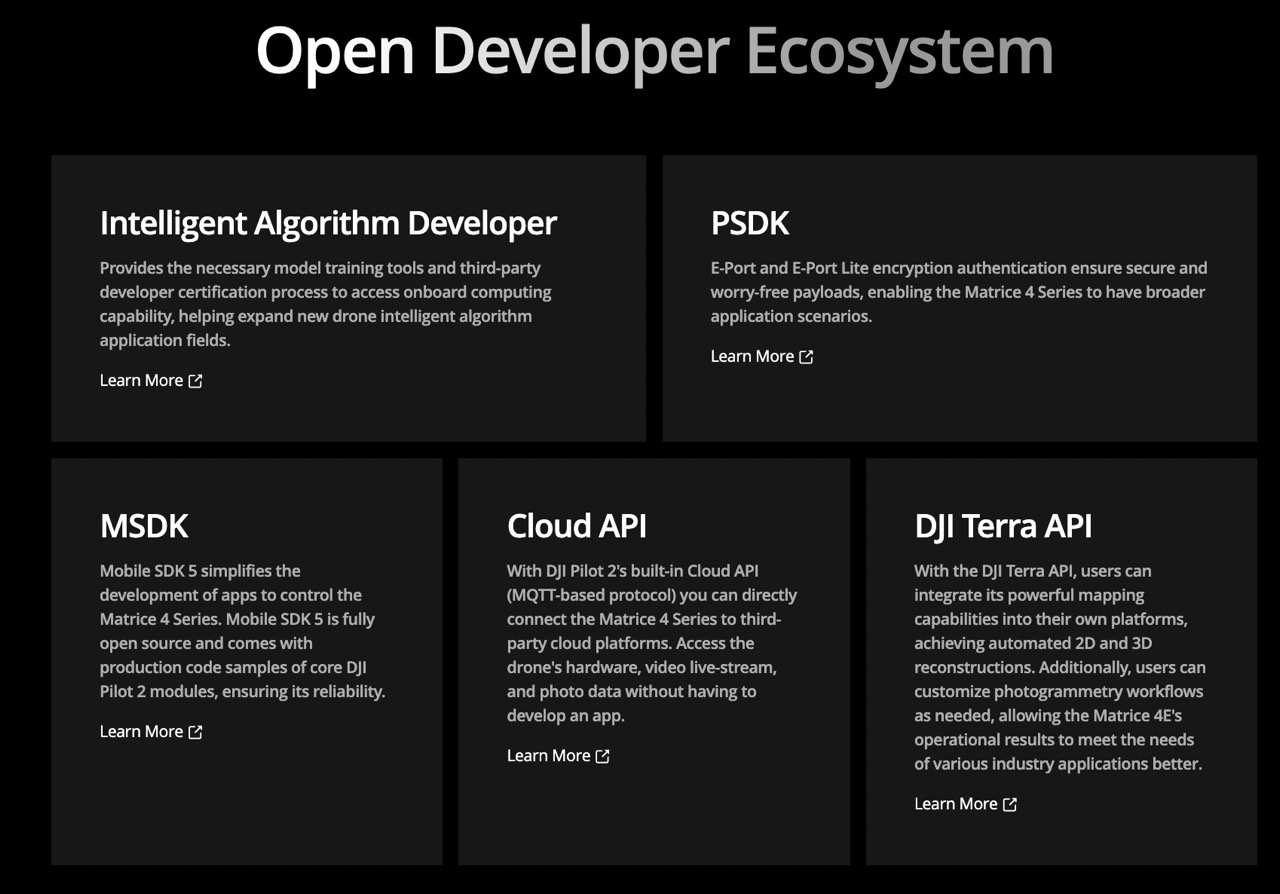
Task: Open Learn More link under DJI Terra API
Action: tap(965, 803)
